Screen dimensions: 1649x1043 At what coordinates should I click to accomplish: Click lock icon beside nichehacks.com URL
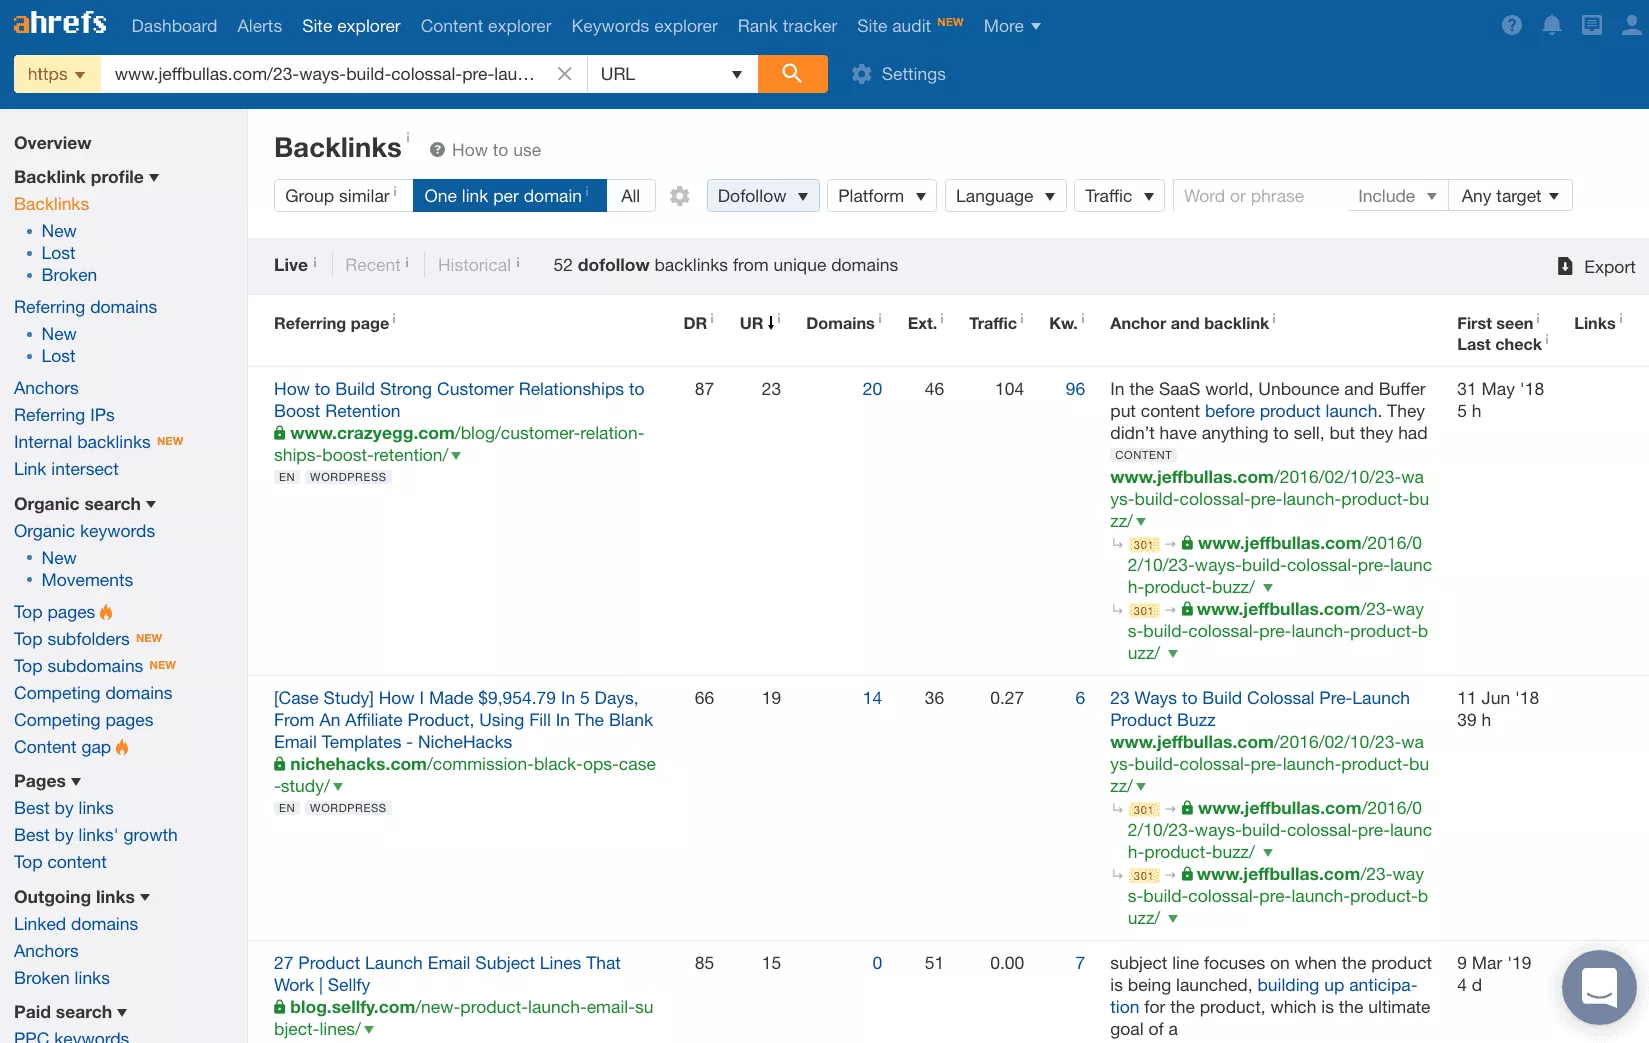point(280,764)
